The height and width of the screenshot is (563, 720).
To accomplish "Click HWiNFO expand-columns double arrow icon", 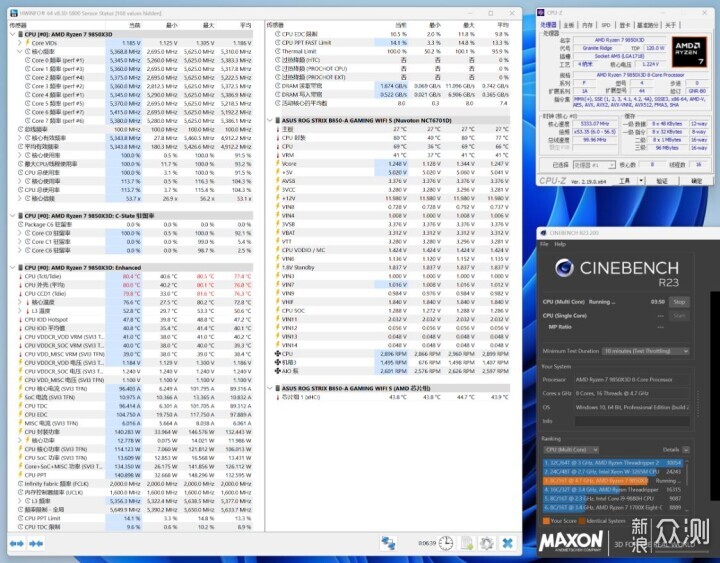I will pos(17,544).
